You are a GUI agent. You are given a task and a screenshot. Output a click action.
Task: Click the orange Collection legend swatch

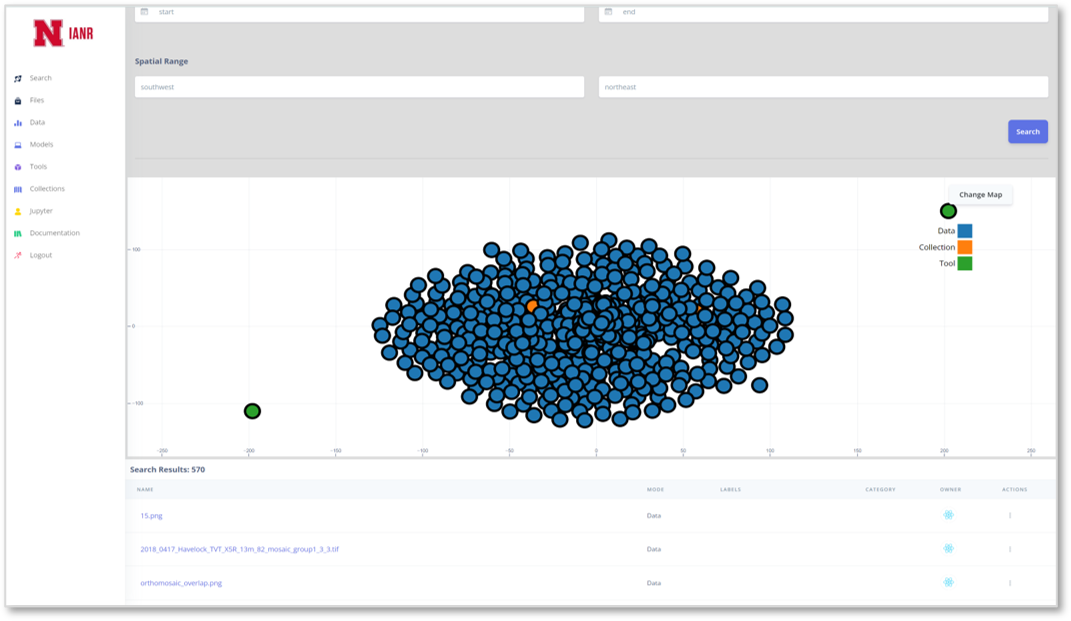[964, 247]
